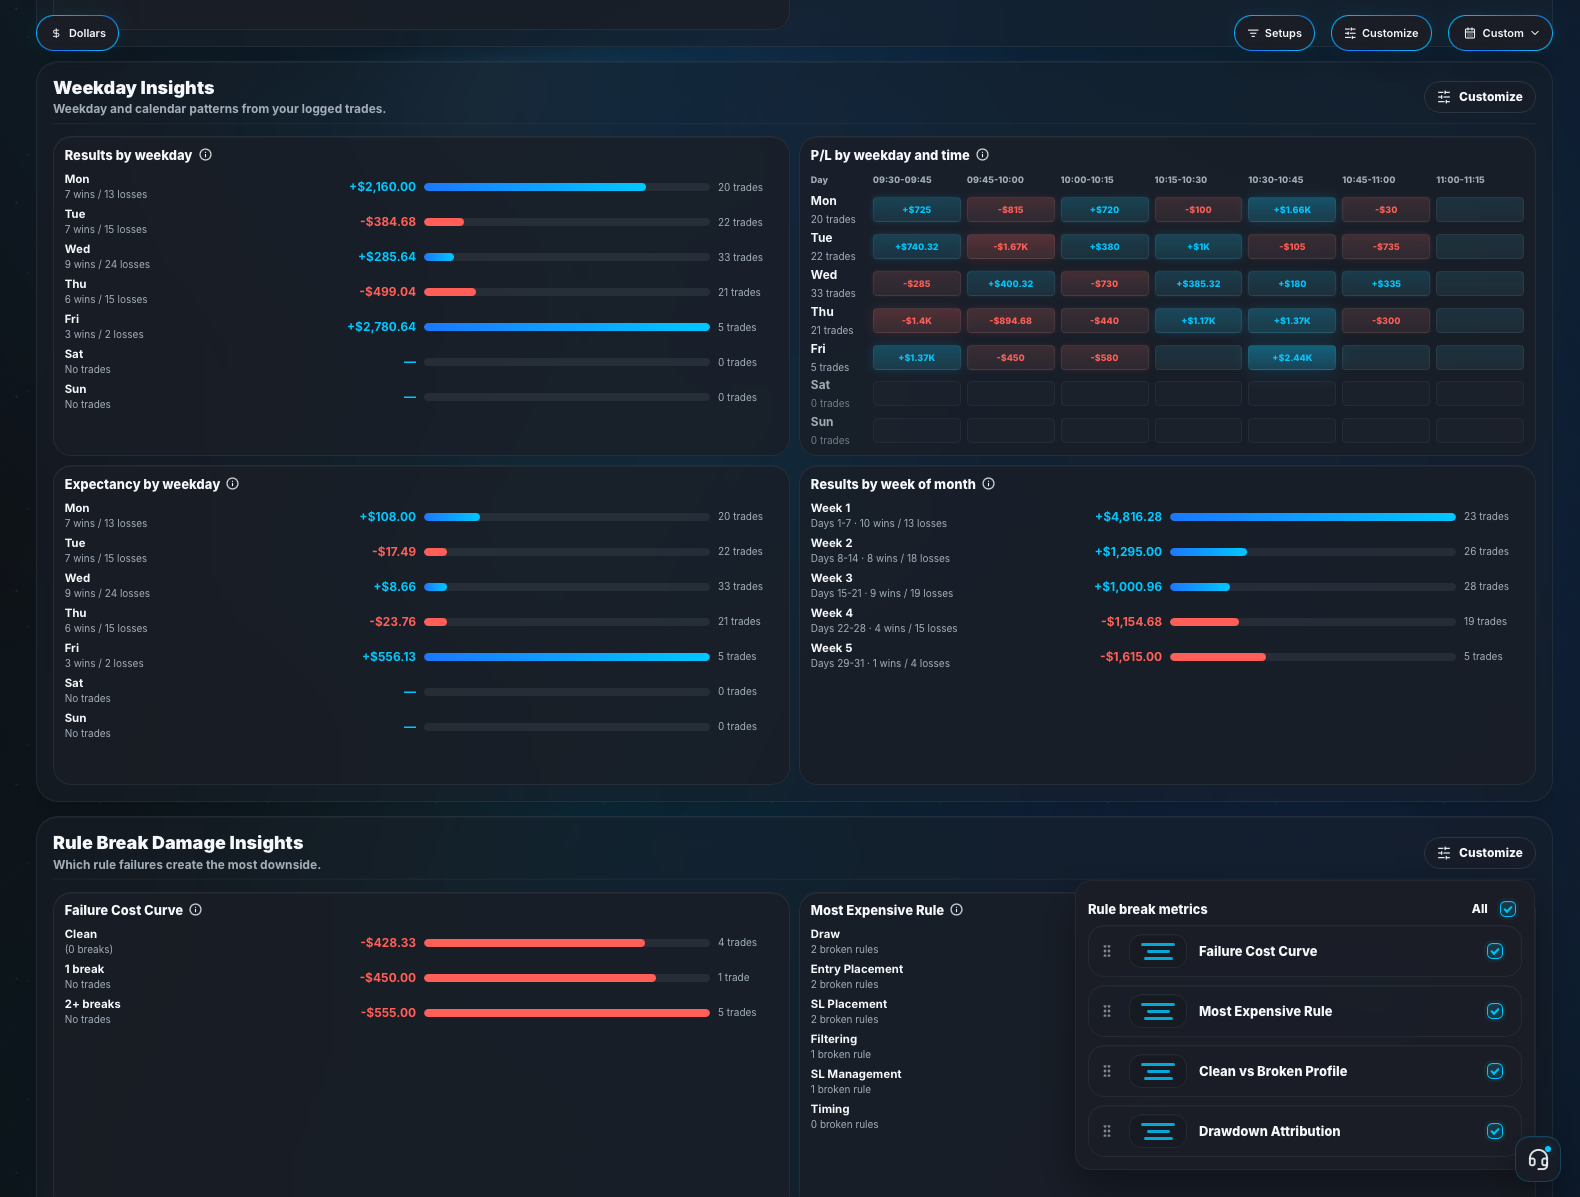Uncheck the Drawdown Attribution metric checkbox

tap(1495, 1131)
